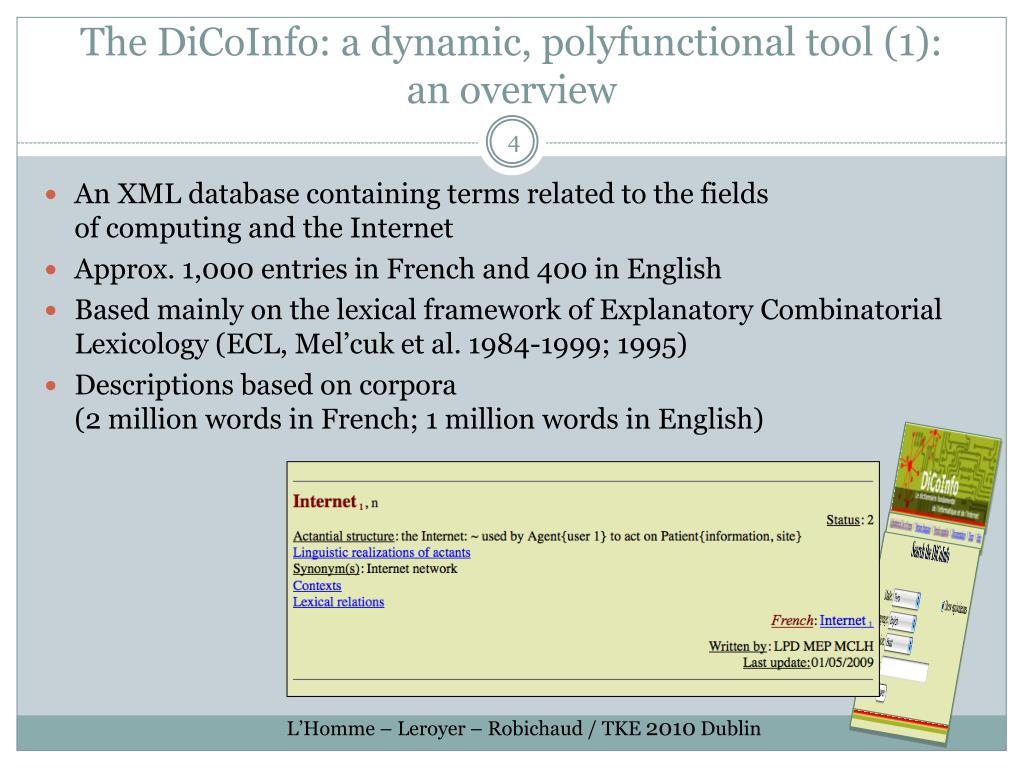The width and height of the screenshot is (1024, 768).
Task: Click the Last update date
Action: (842, 662)
